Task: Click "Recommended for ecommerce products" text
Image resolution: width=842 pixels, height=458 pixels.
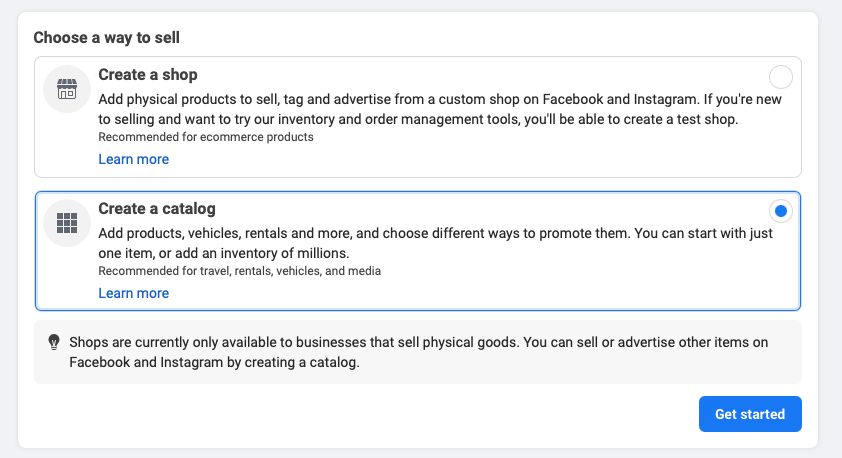Action: 205,137
